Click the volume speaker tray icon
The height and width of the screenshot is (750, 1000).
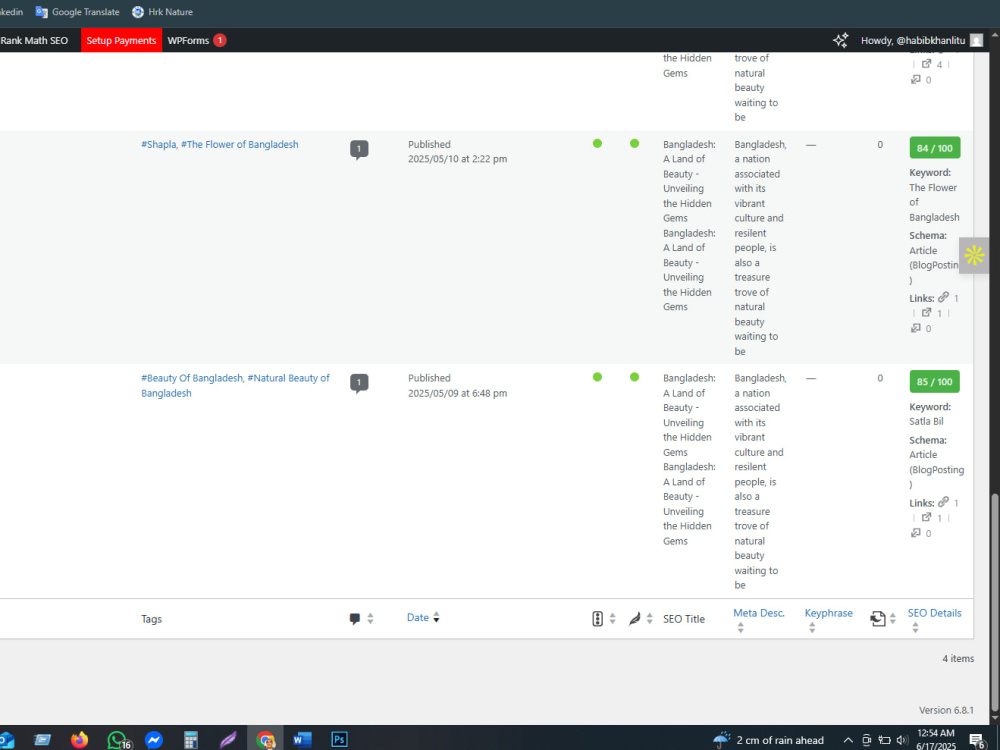pyautogui.click(x=901, y=740)
